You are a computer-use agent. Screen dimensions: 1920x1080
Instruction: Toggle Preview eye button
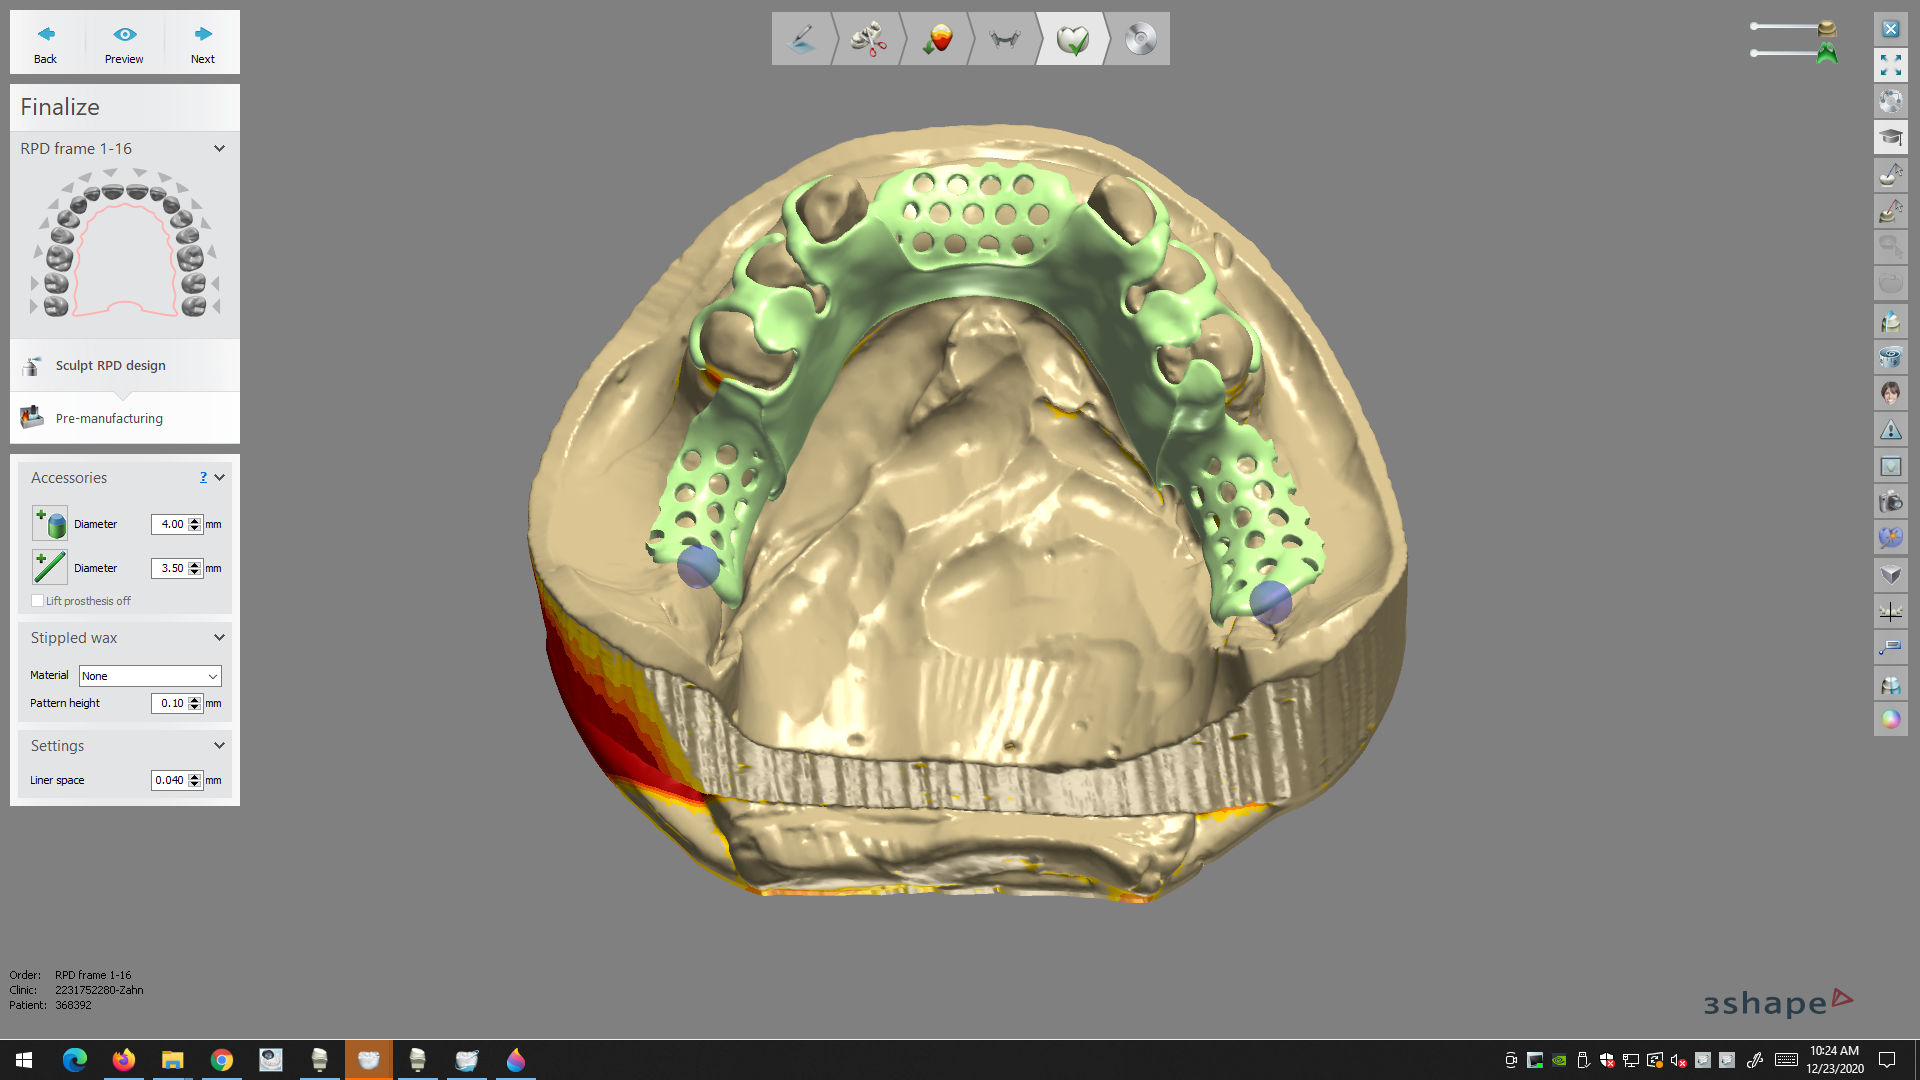pos(124,43)
